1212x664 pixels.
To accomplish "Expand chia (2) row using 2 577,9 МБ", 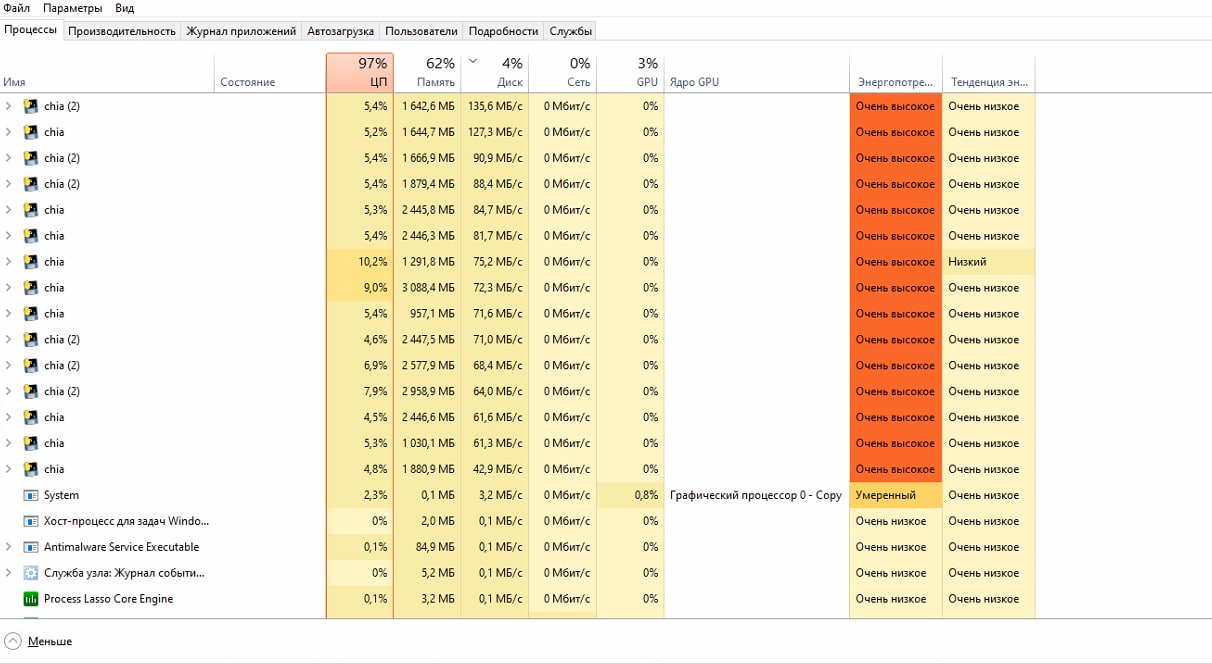I will pos(9,366).
